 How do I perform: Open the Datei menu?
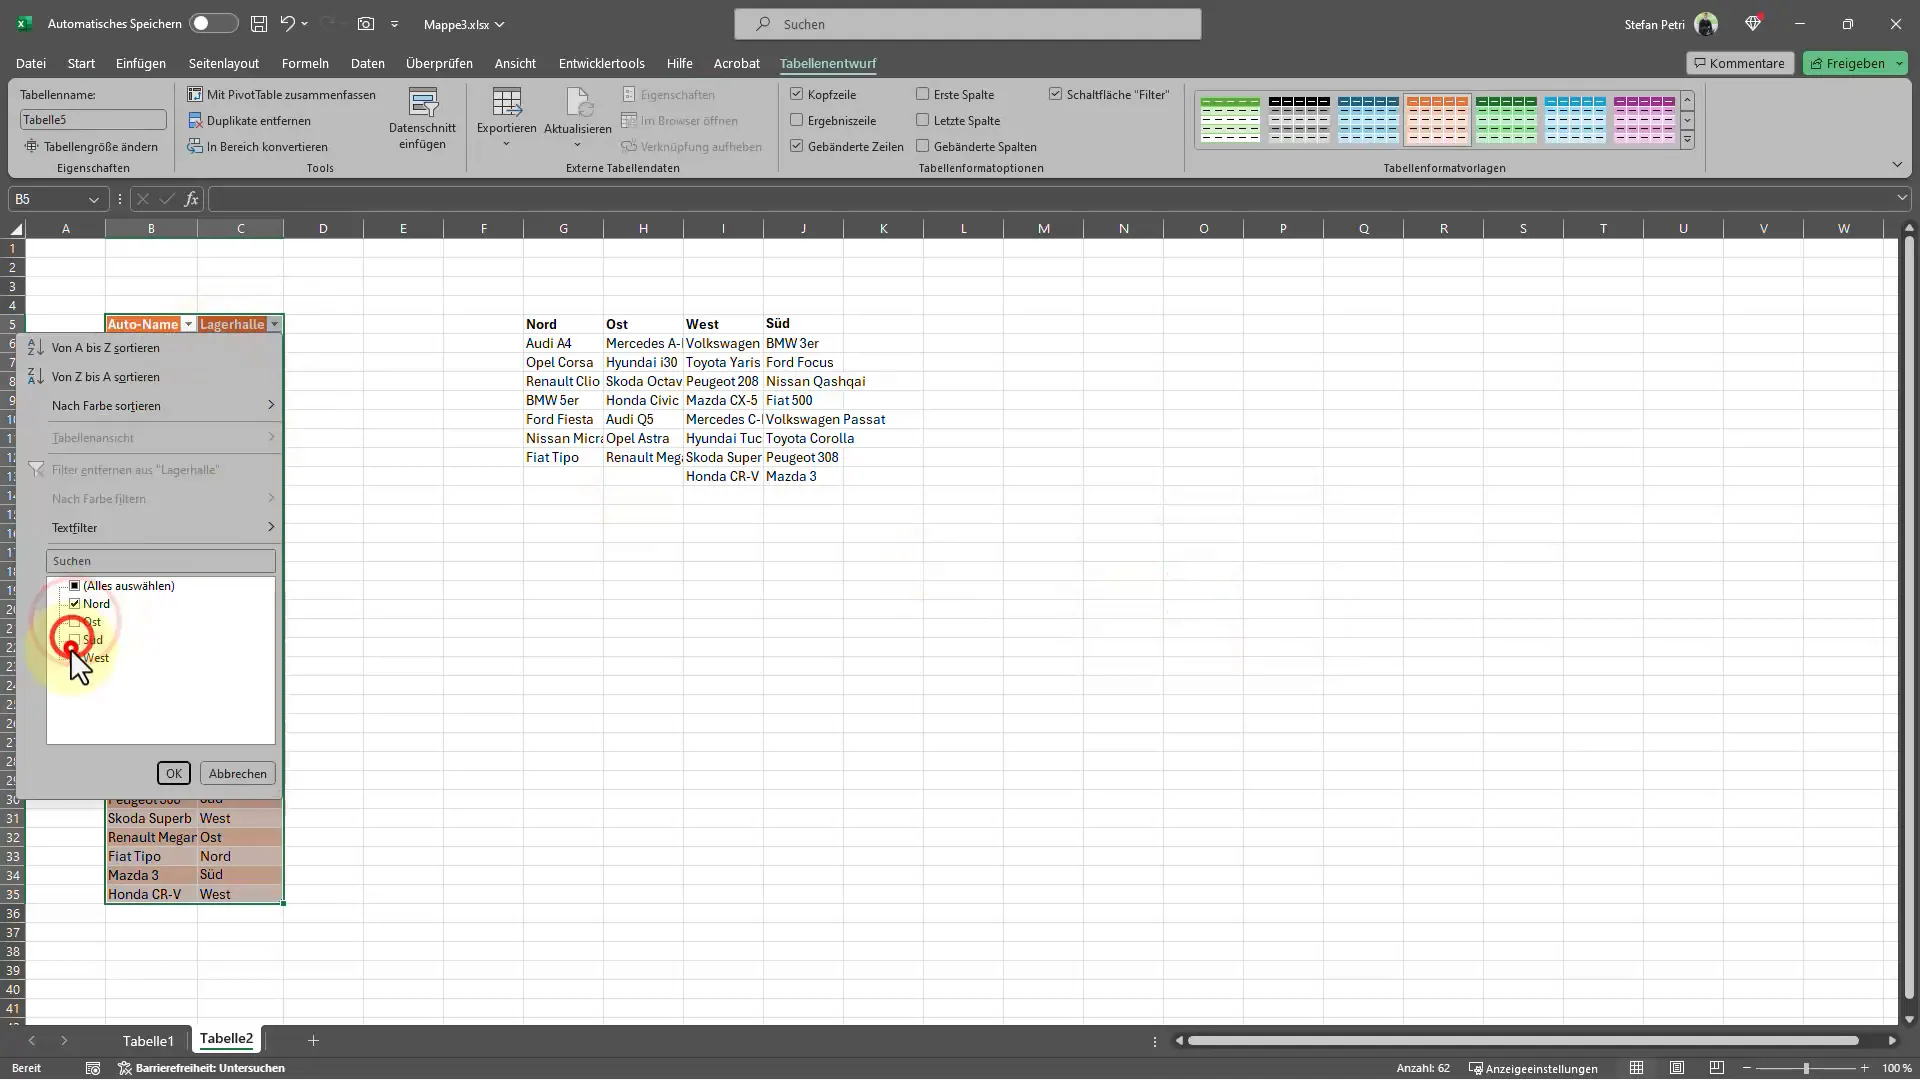[x=31, y=63]
